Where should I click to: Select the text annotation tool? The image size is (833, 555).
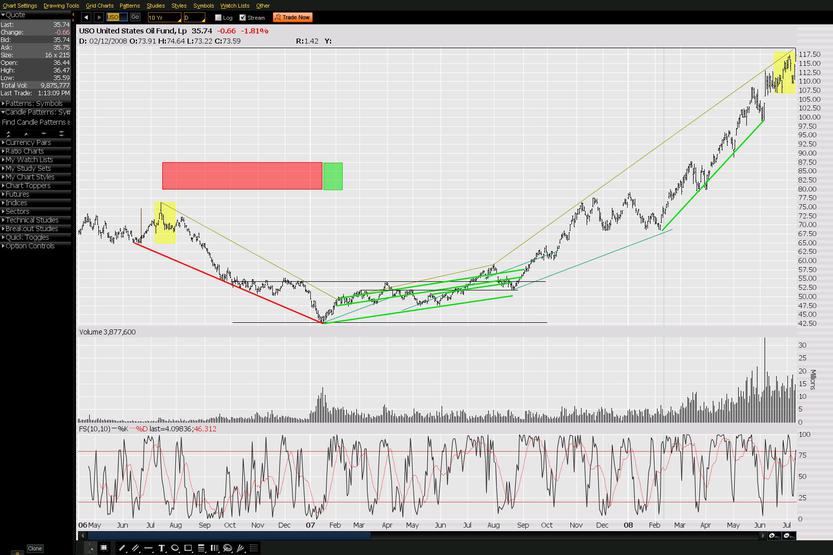click(x=161, y=548)
